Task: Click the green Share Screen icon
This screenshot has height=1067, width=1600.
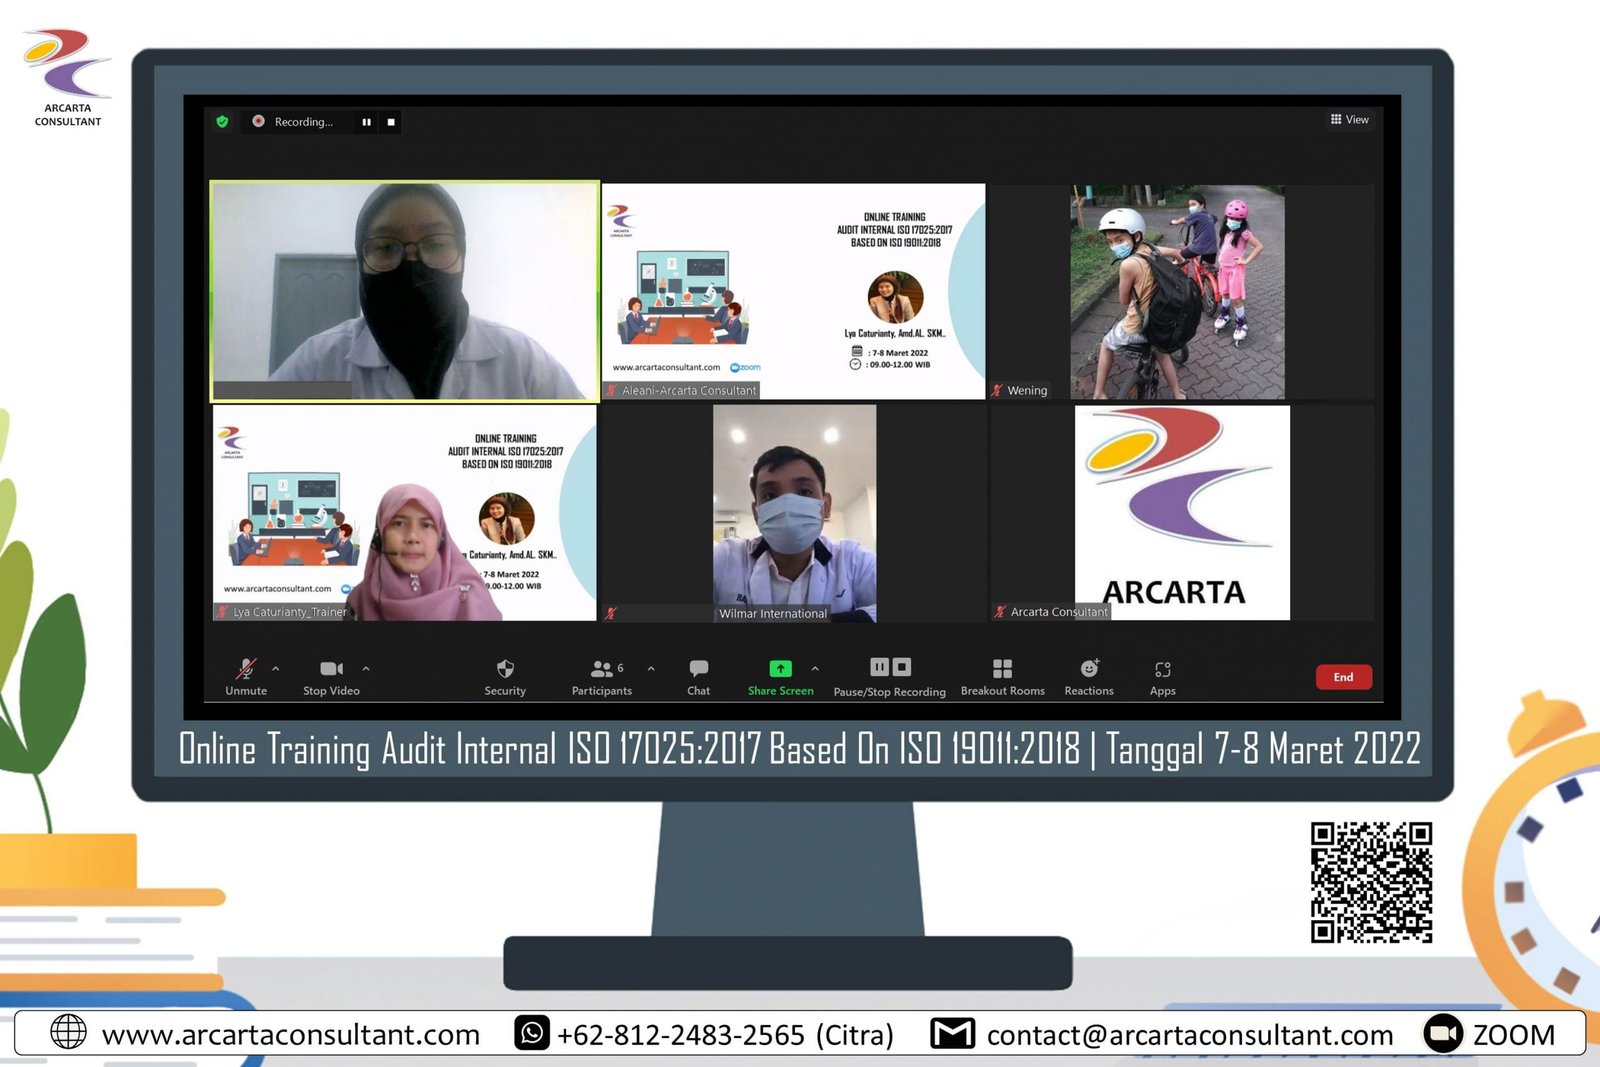Action: pyautogui.click(x=780, y=668)
